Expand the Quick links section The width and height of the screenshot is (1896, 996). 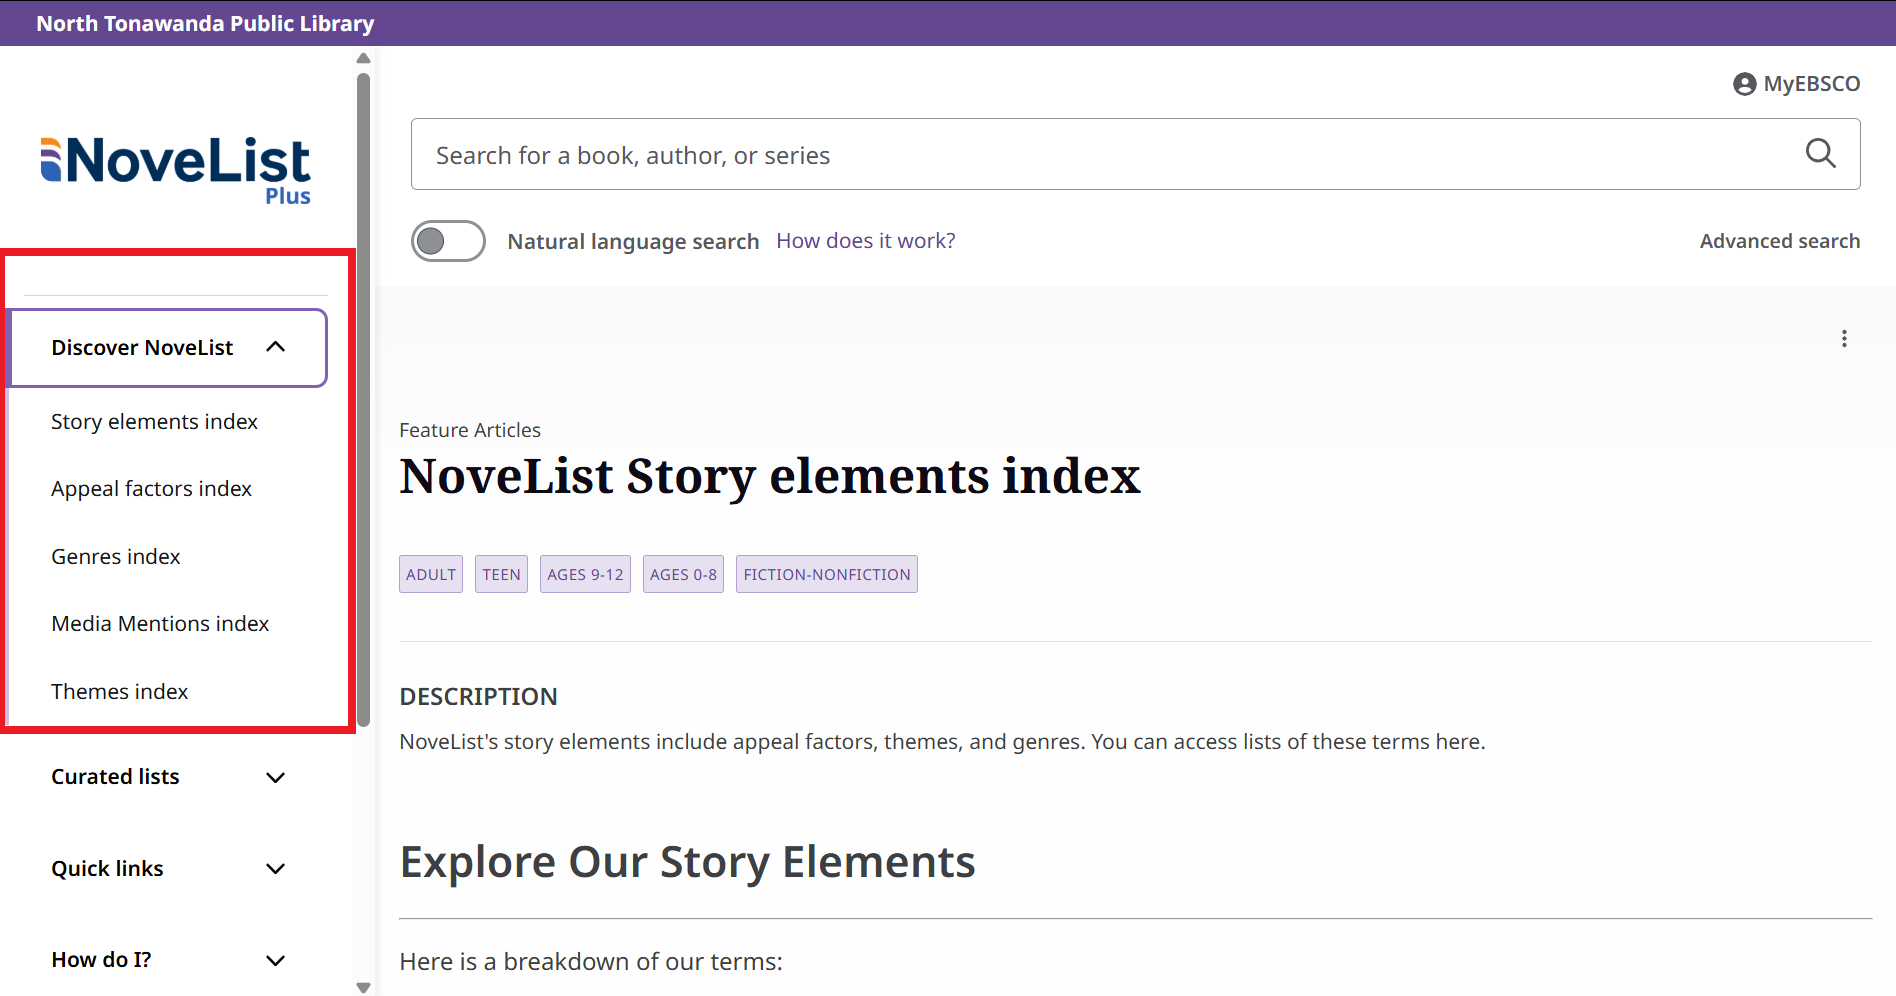168,868
